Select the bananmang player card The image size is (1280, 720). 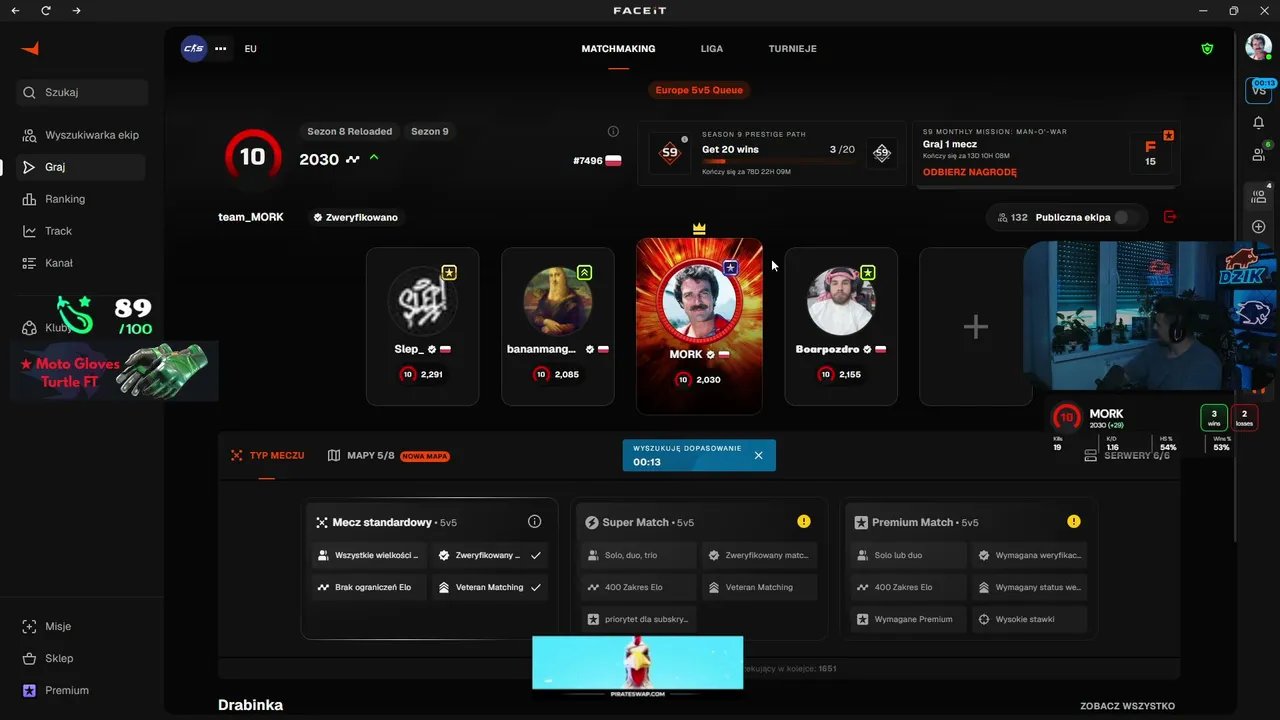(558, 327)
